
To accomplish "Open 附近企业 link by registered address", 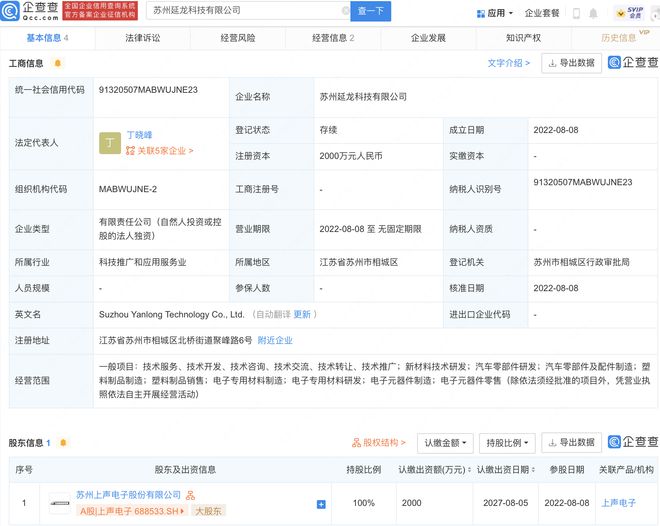I will pyautogui.click(x=275, y=340).
